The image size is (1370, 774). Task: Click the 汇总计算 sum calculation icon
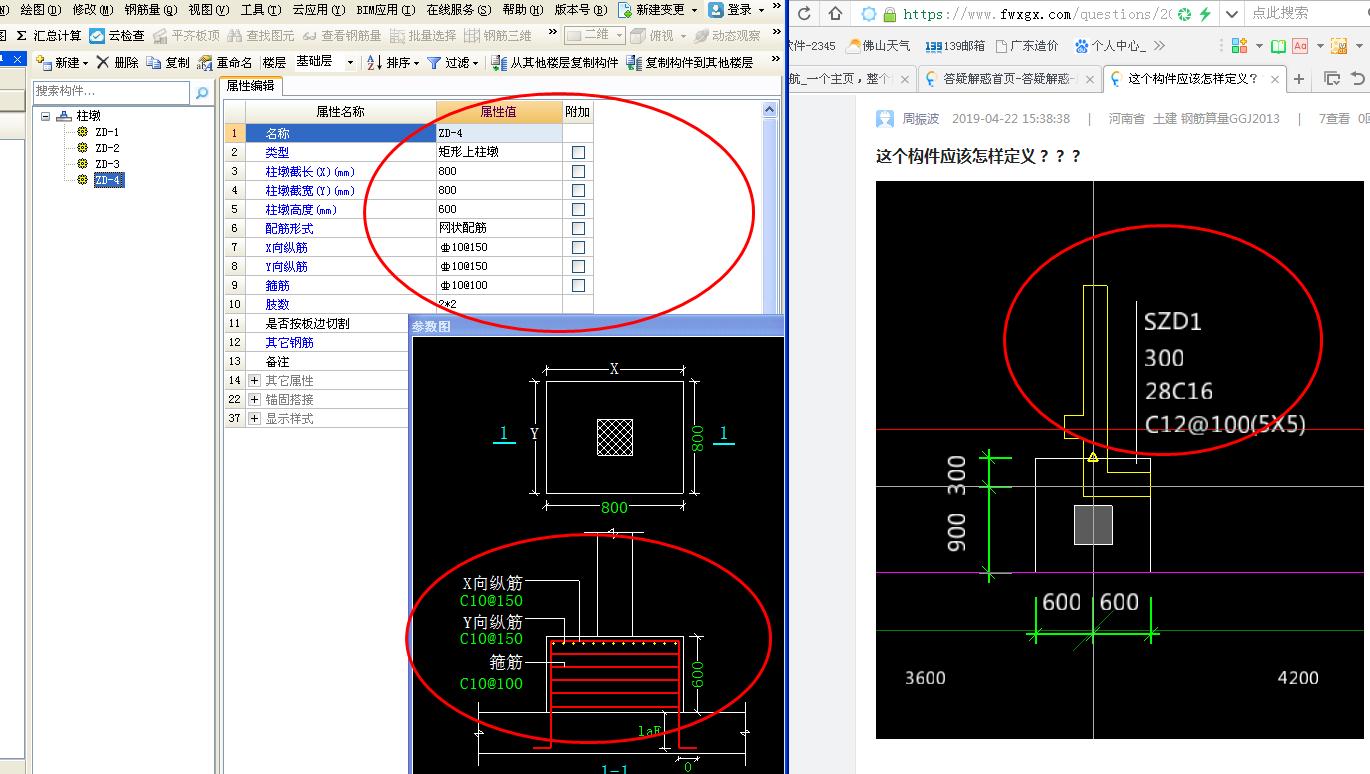(x=21, y=35)
